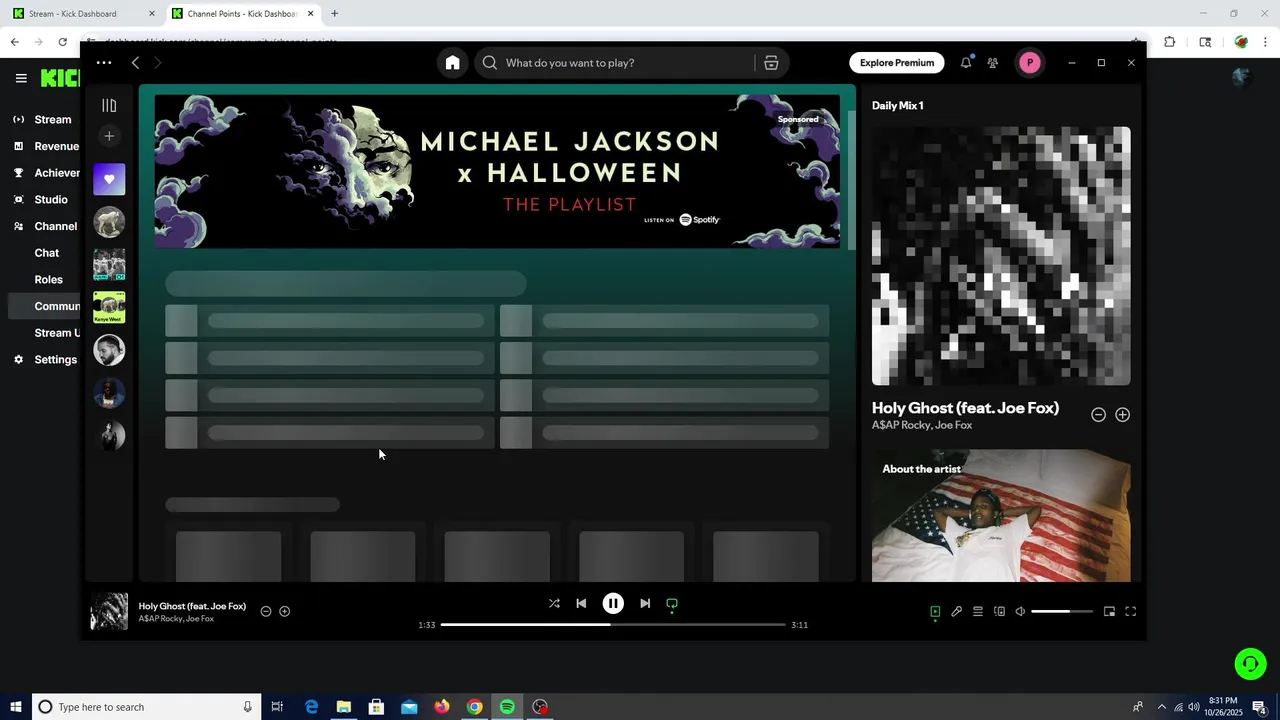Toggle the Kick hamburger menu
This screenshot has width=1280, height=720.
pos(21,77)
